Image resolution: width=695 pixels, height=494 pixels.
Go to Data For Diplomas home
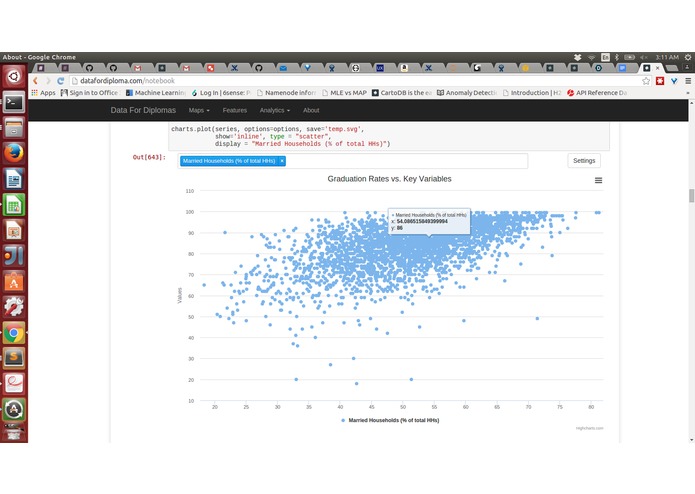coord(143,110)
